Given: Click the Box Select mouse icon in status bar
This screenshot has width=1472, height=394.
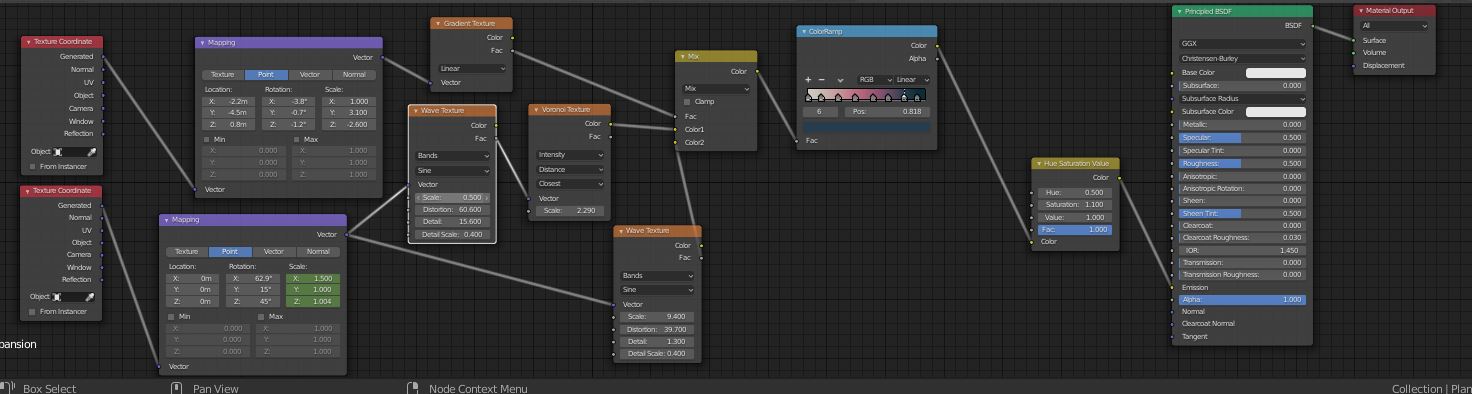Looking at the screenshot, I should 8,388.
